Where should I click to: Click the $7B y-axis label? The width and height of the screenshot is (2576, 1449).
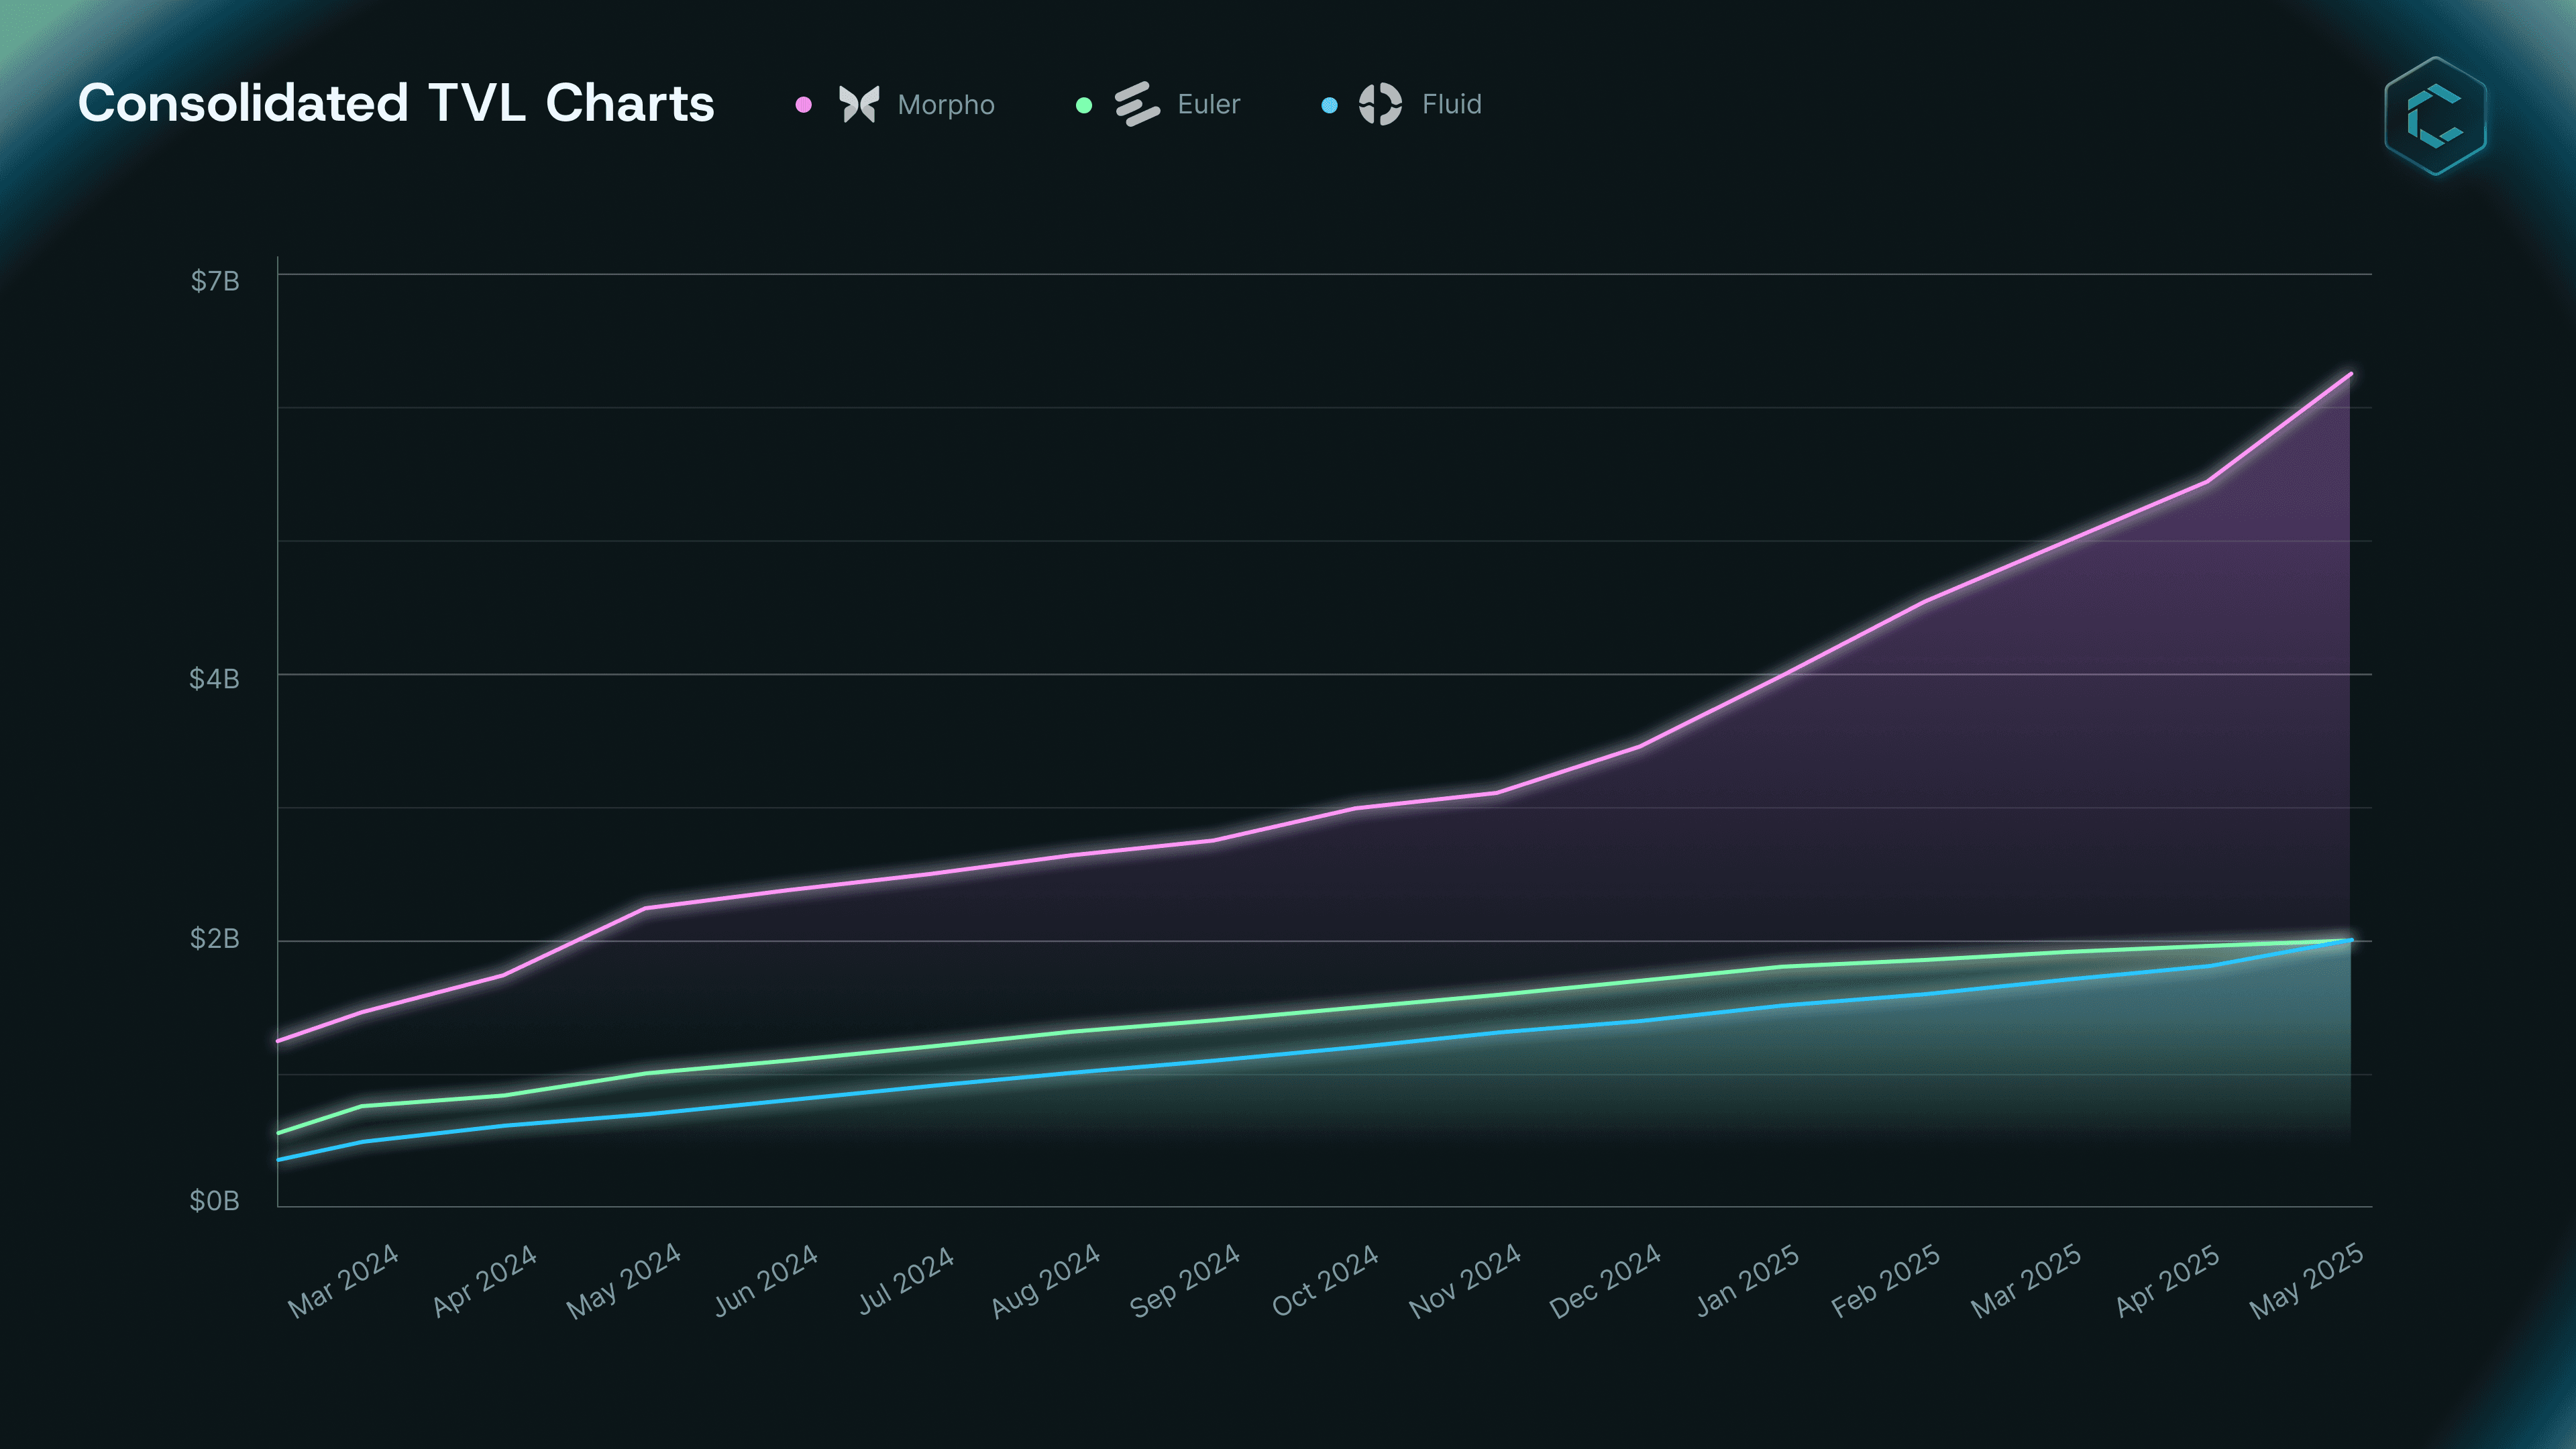point(215,281)
